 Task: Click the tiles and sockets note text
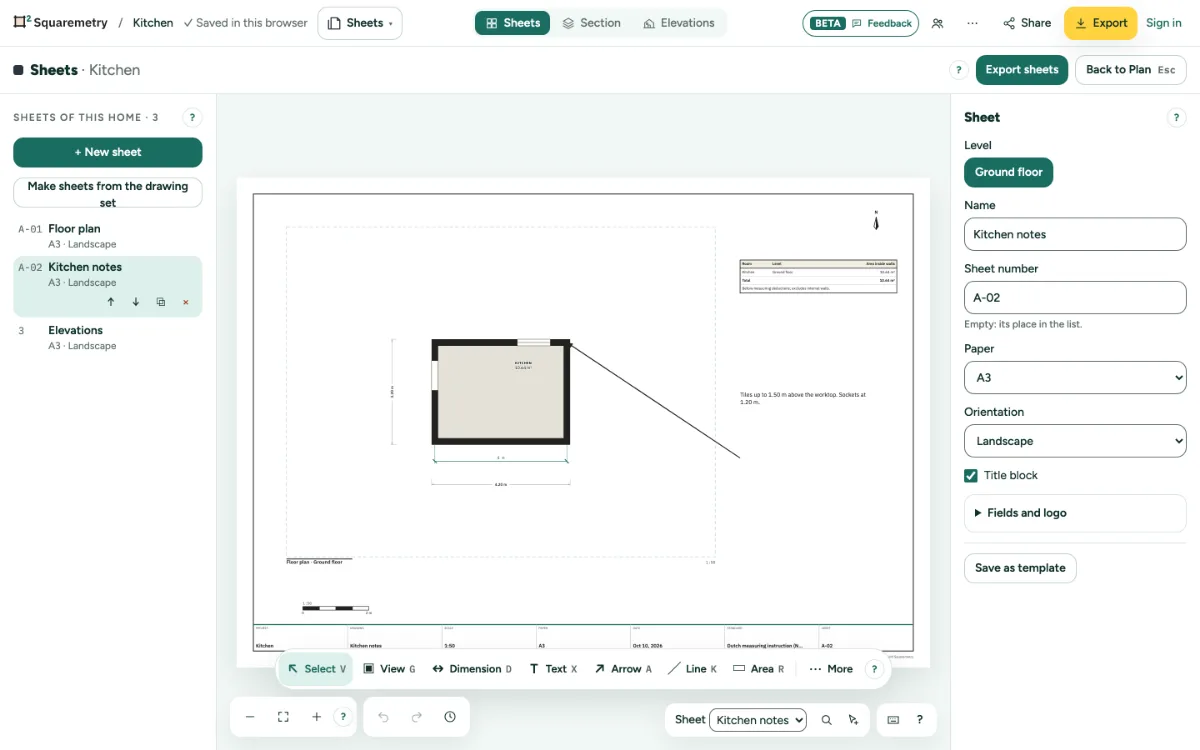click(x=803, y=398)
